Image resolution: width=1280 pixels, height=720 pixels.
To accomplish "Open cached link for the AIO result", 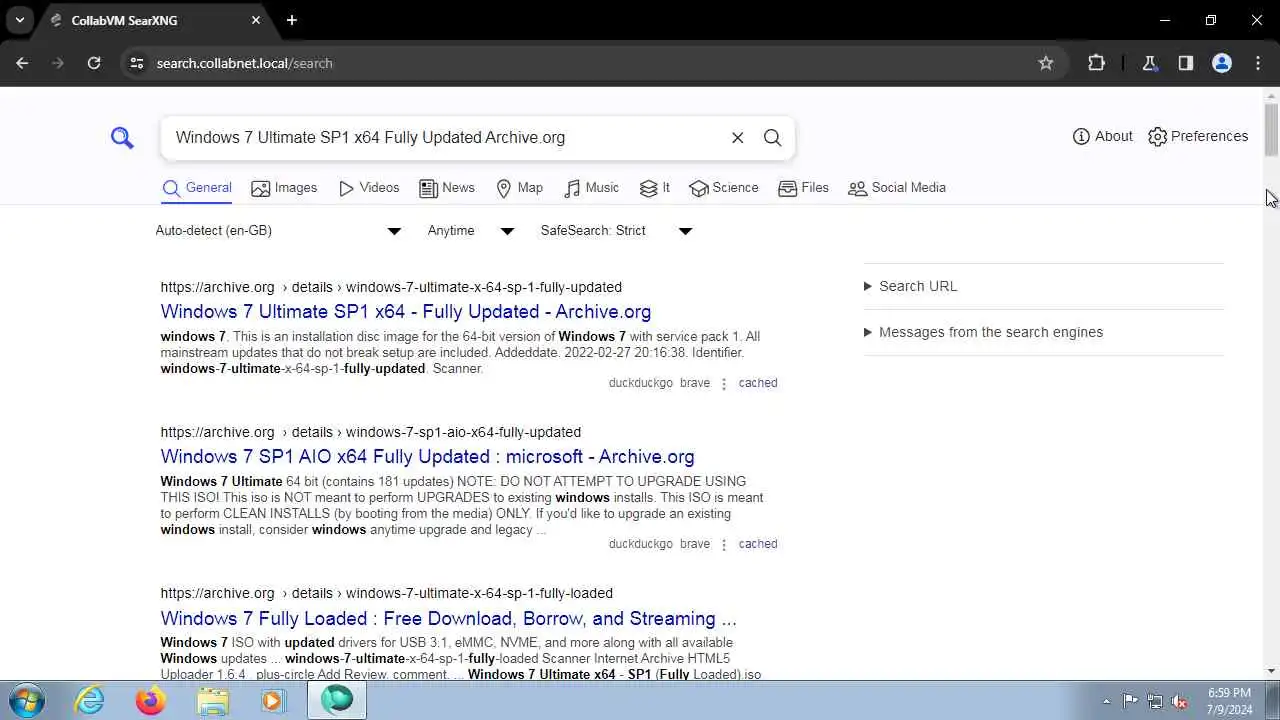I will (x=758, y=544).
